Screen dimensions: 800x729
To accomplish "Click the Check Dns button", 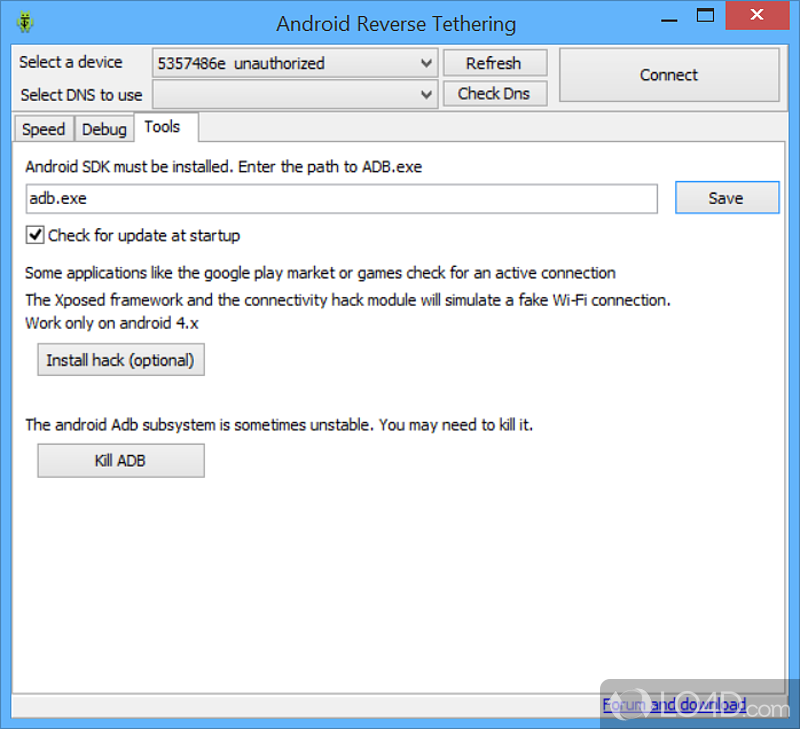I will (x=494, y=94).
